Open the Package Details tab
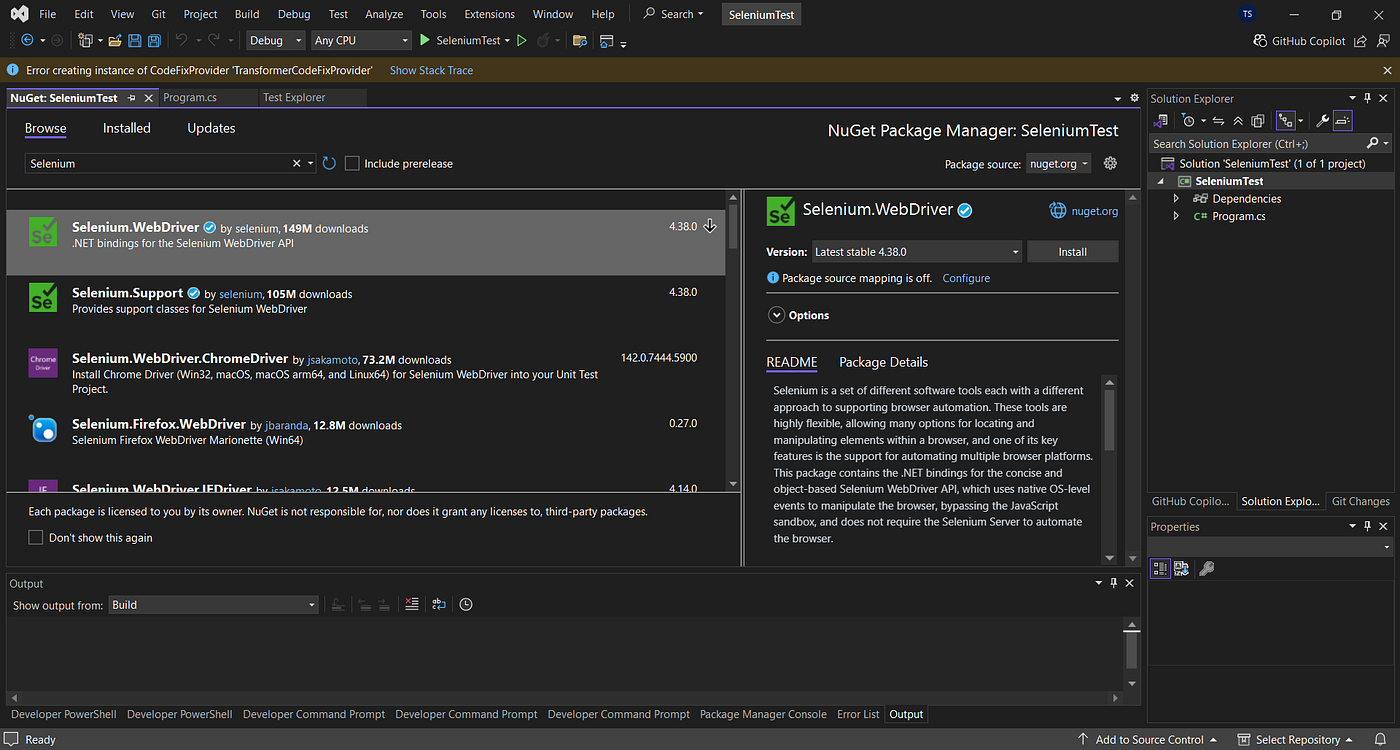Screen dimensions: 1400x750 pyautogui.click(x=883, y=362)
